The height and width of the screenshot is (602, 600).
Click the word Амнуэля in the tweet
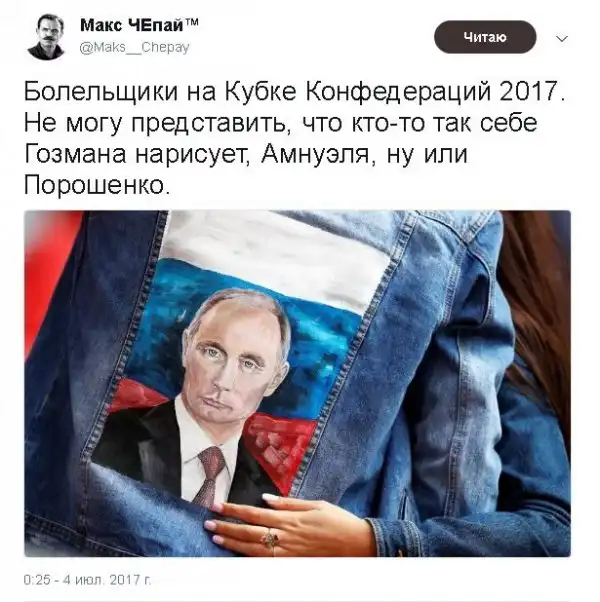(315, 155)
